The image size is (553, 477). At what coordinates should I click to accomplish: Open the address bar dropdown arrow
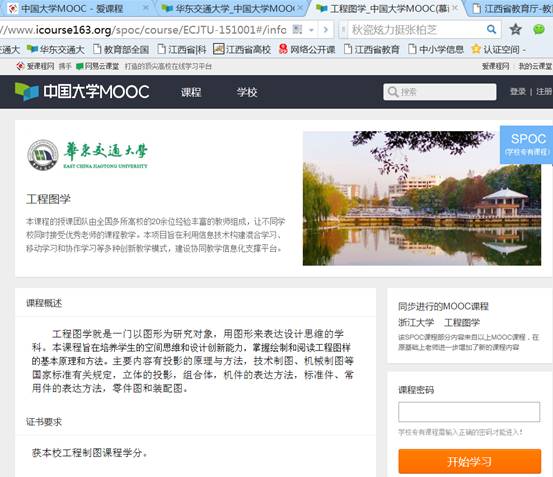click(311, 30)
